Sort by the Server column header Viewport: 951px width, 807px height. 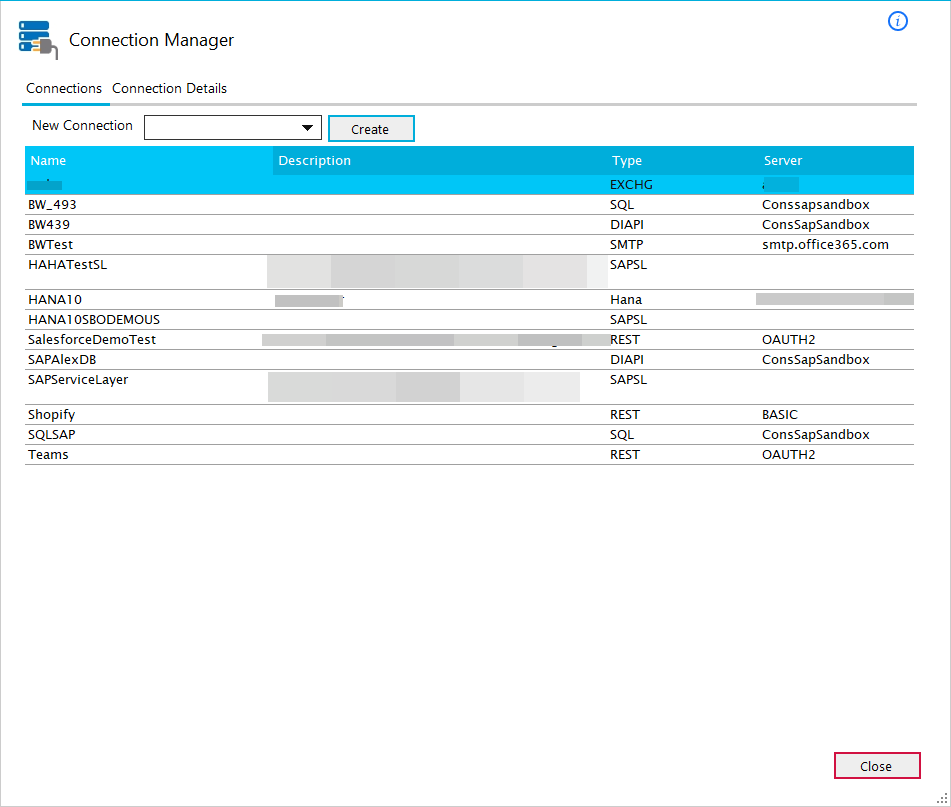836,161
